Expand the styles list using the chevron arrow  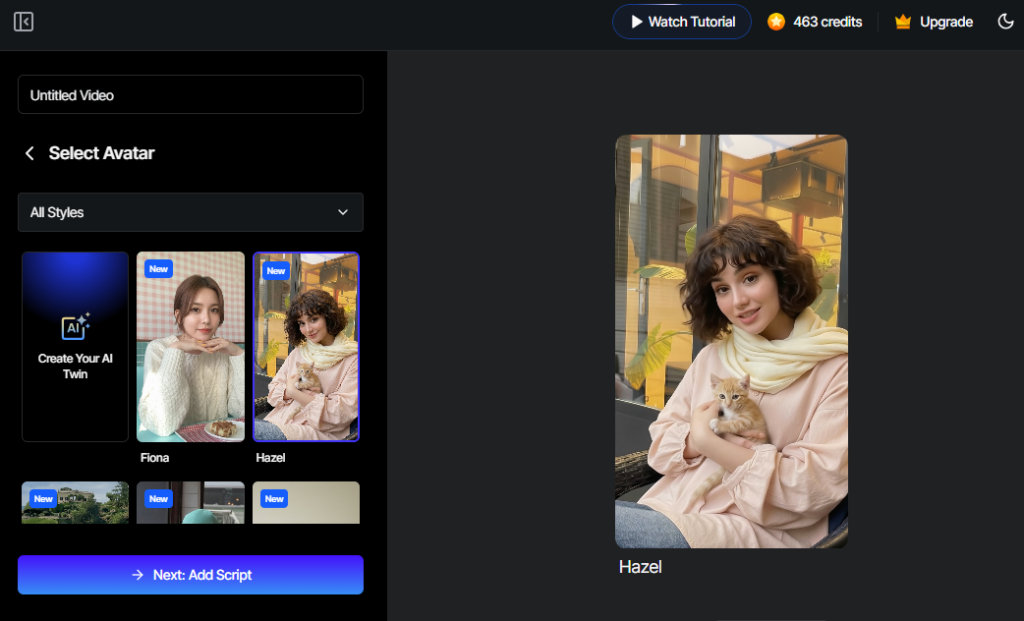click(343, 212)
